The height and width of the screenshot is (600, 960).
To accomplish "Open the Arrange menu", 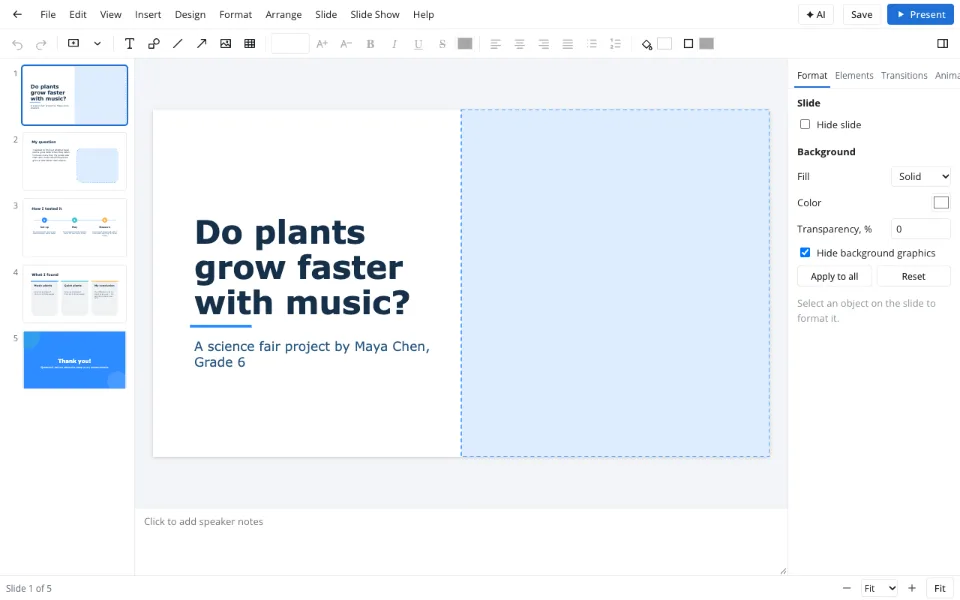I will 283,14.
